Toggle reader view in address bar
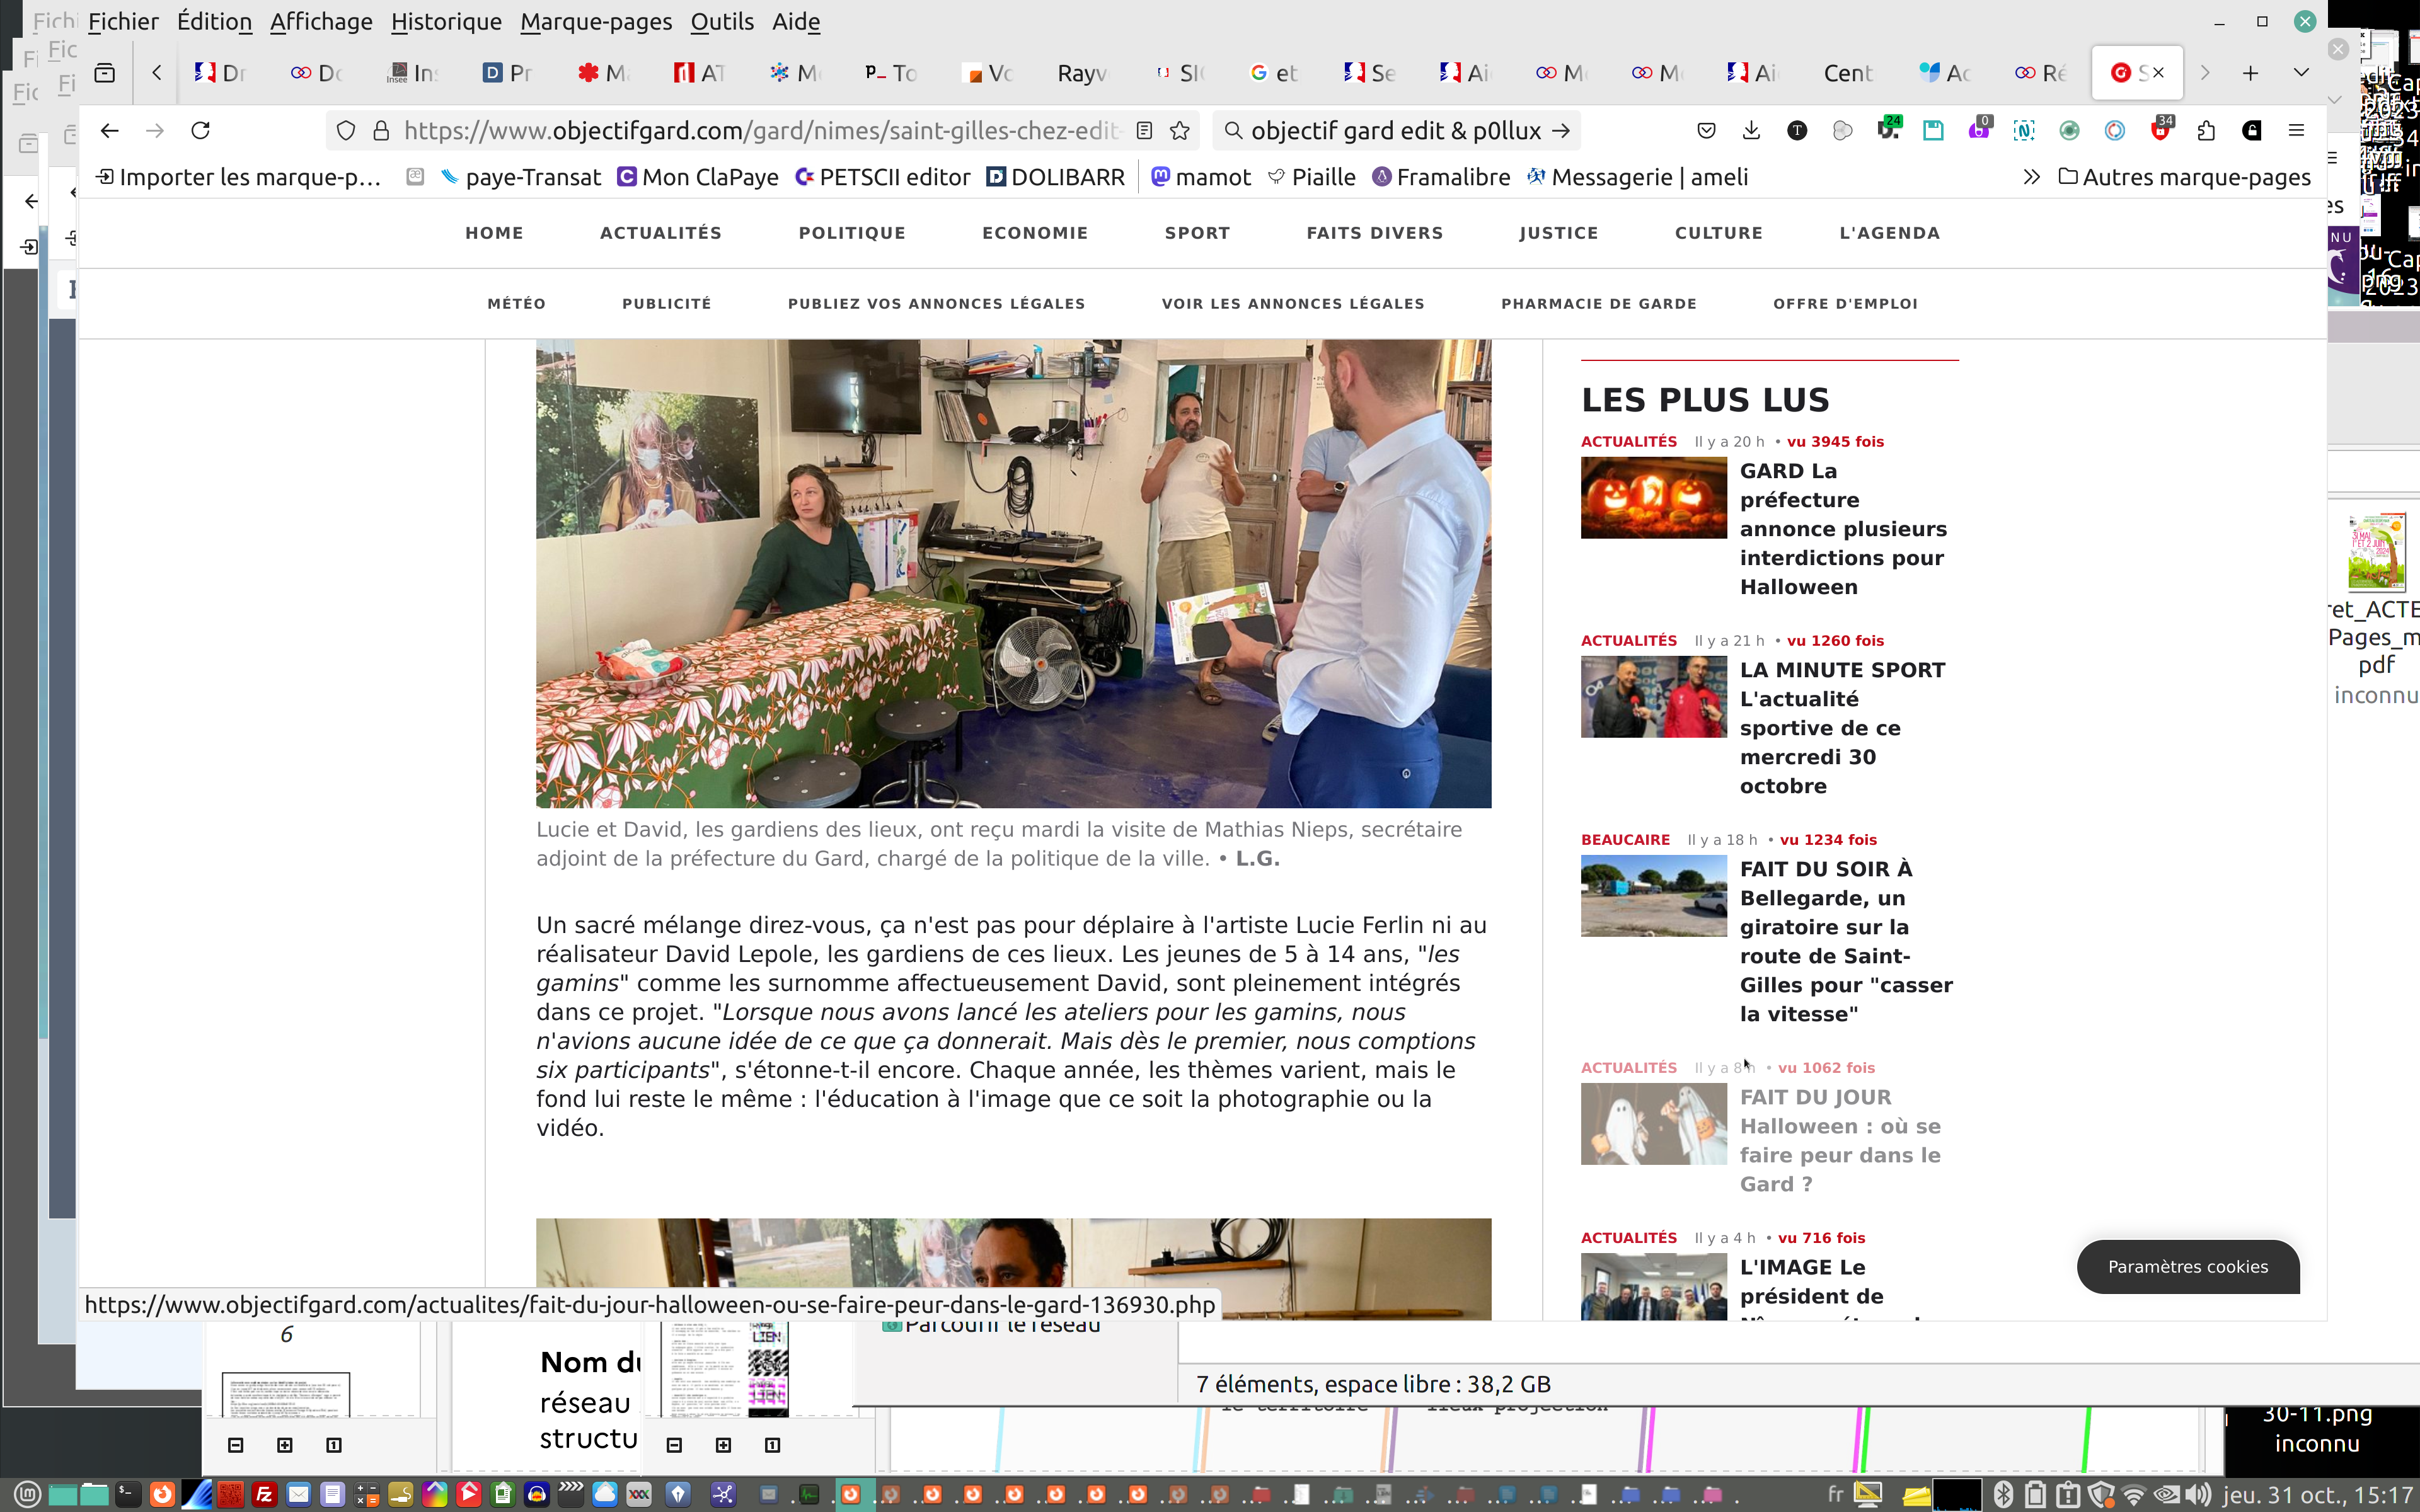This screenshot has height=1512, width=2420. click(1145, 131)
